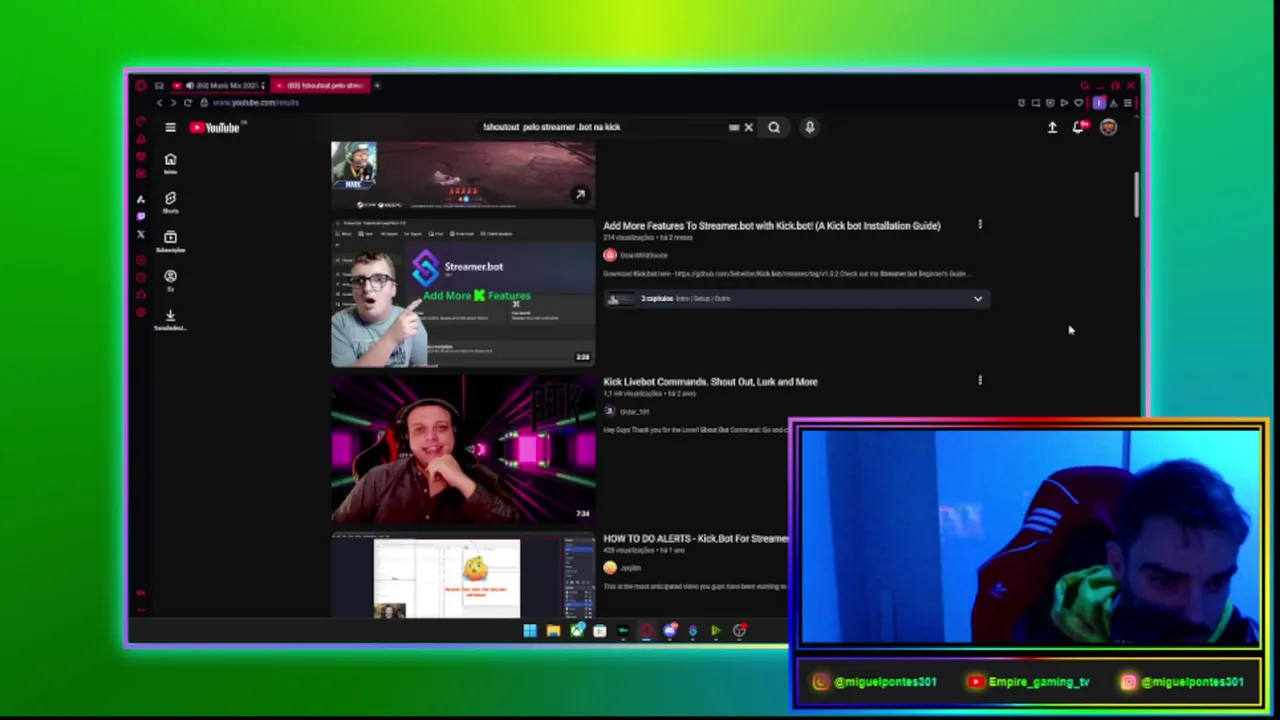Viewport: 1280px width, 720px height.
Task: Open channel avatar under 'Add More Features' video
Action: (x=610, y=255)
